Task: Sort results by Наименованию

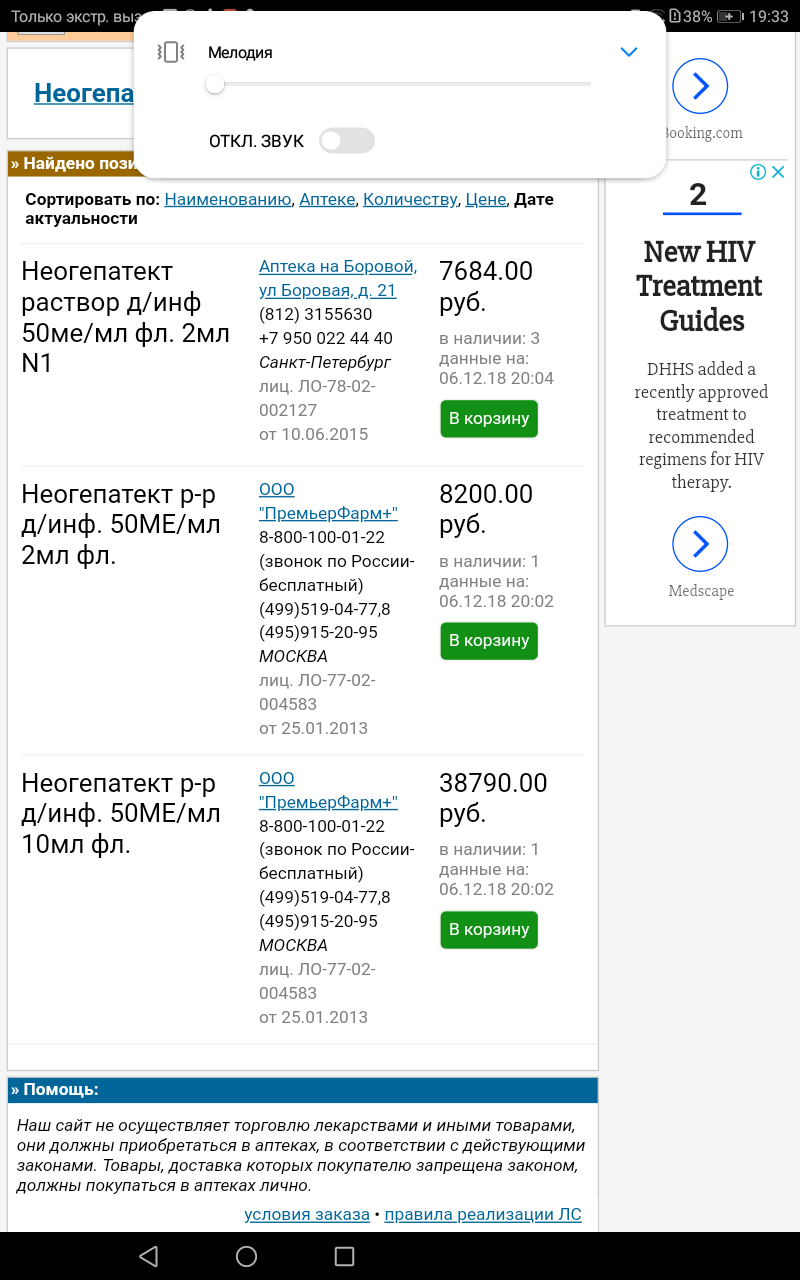Action: click(227, 199)
